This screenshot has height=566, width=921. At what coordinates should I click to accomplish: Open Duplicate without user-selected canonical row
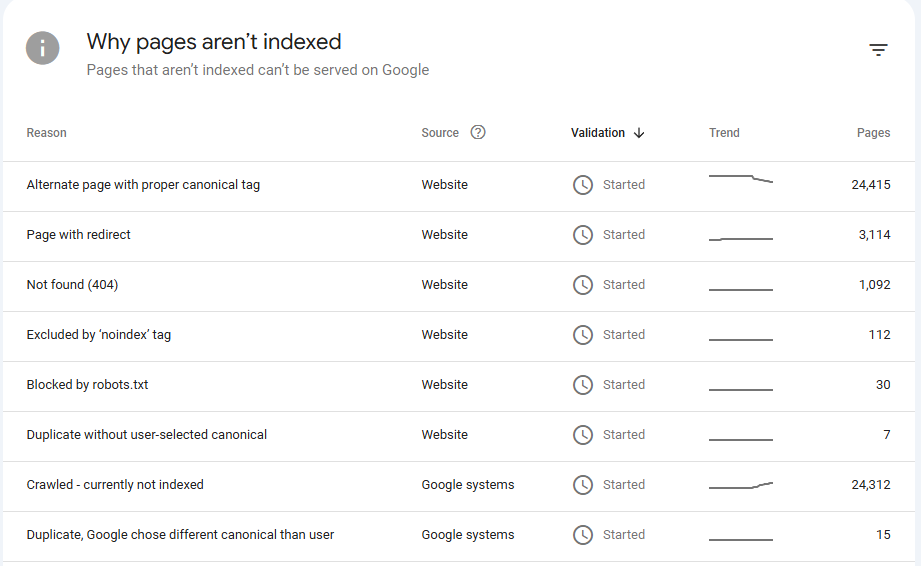(147, 435)
